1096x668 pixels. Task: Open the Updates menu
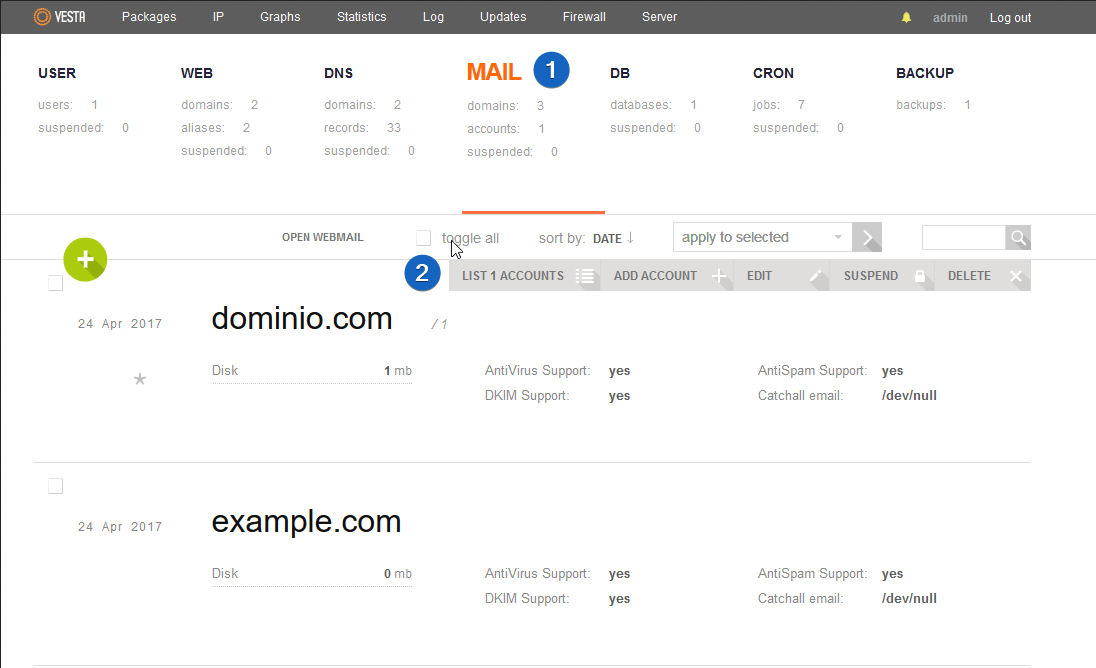[503, 17]
